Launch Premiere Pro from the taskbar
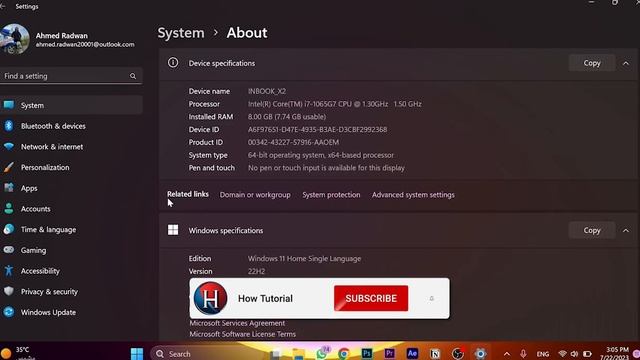The image size is (640, 360). pyautogui.click(x=389, y=353)
